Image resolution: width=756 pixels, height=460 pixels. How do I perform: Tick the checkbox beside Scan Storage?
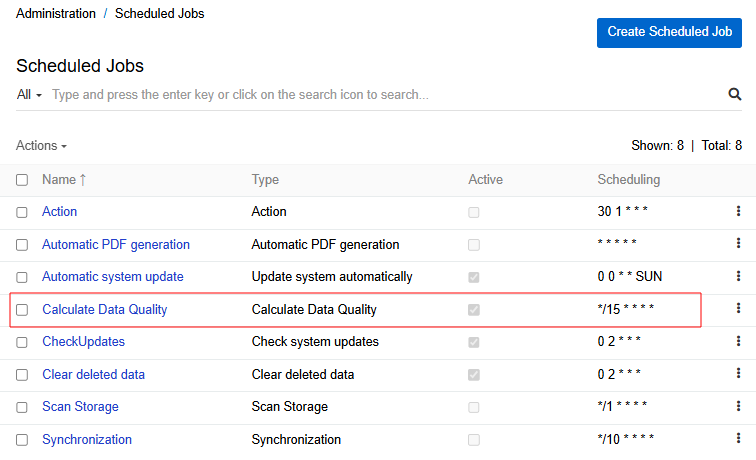pyautogui.click(x=22, y=407)
